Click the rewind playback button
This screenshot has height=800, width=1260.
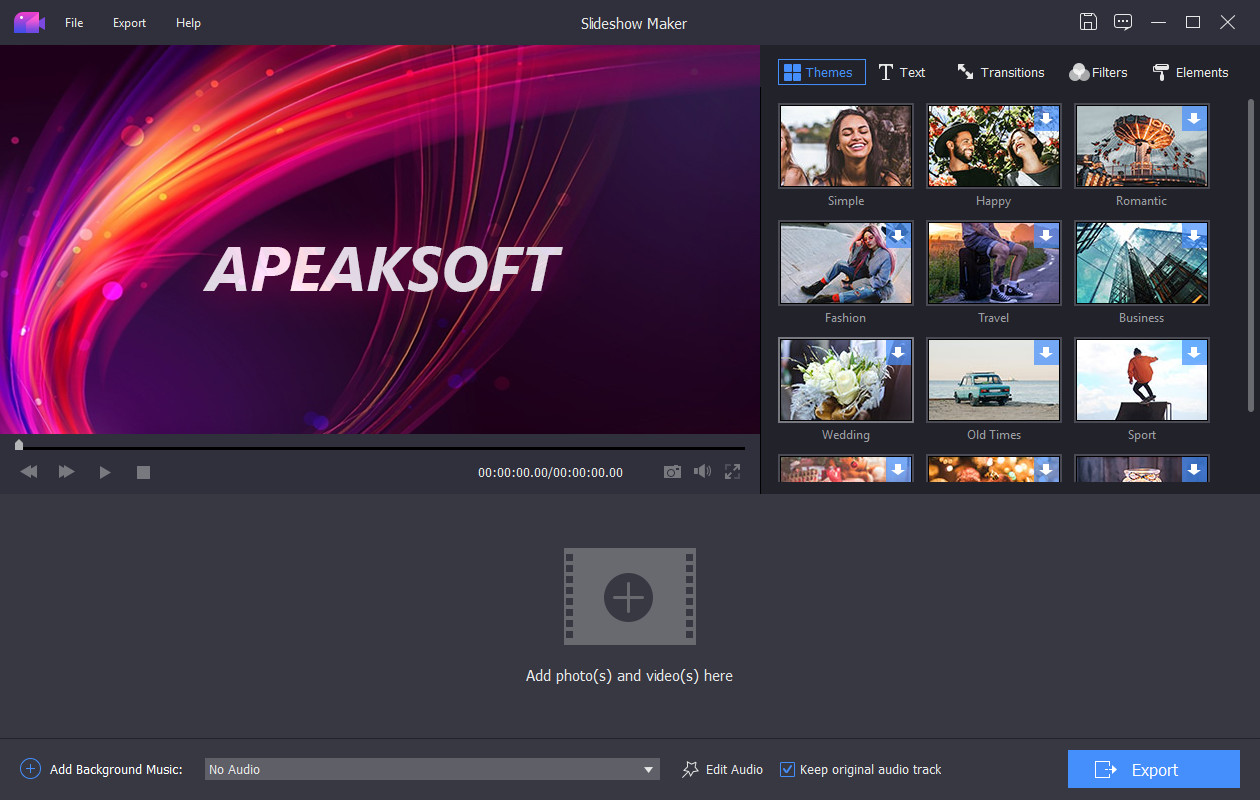(29, 472)
